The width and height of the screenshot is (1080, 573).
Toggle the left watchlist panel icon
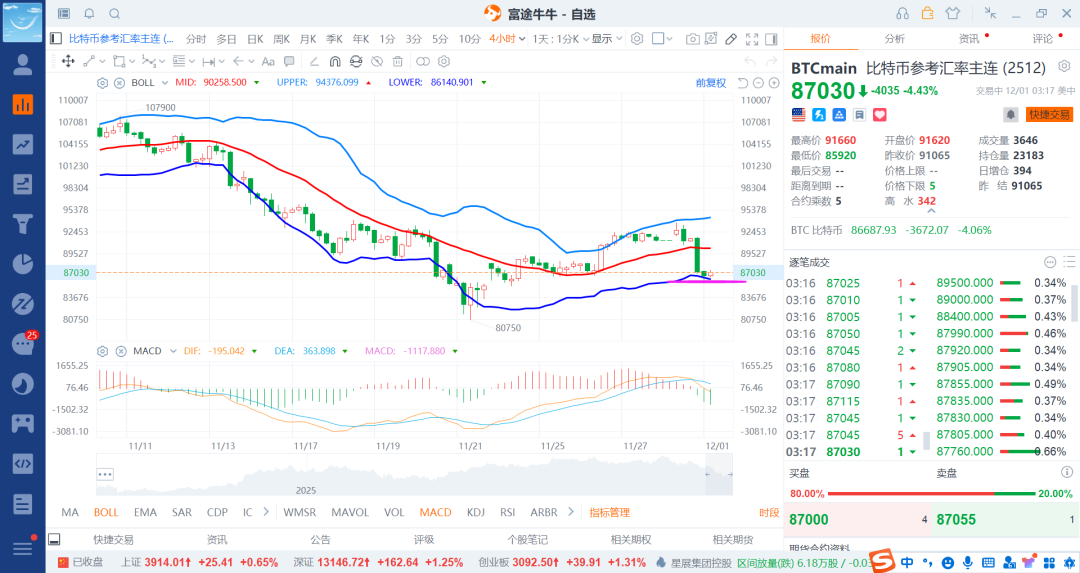55,39
